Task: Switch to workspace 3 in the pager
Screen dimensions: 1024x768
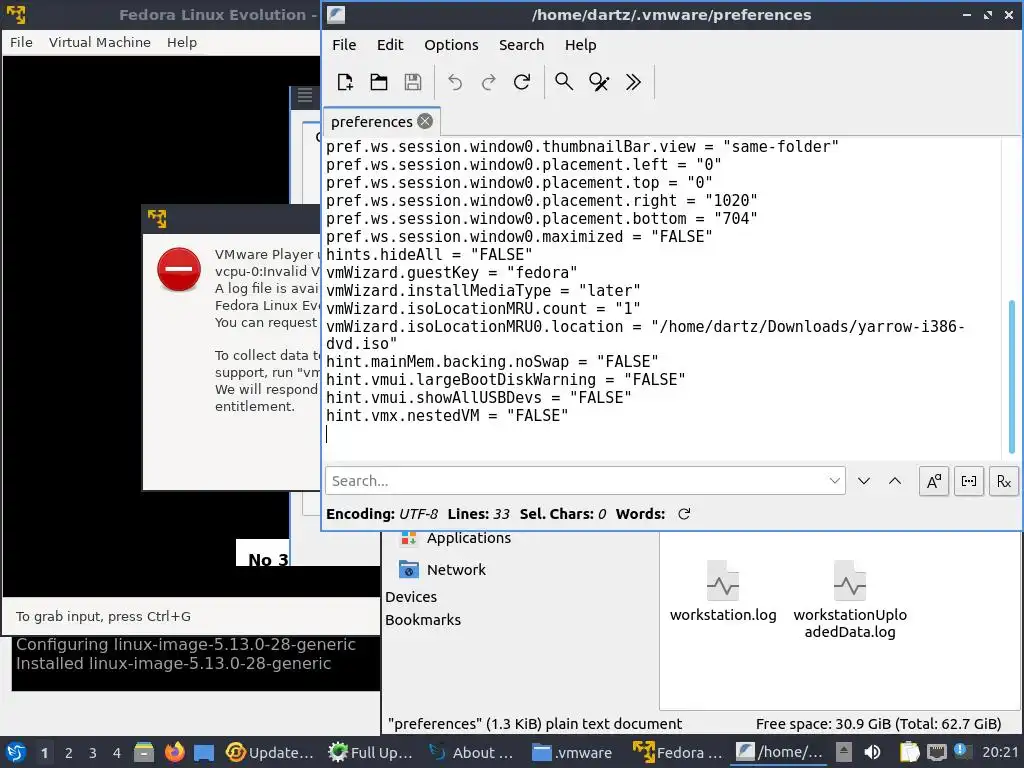Action: 93,753
